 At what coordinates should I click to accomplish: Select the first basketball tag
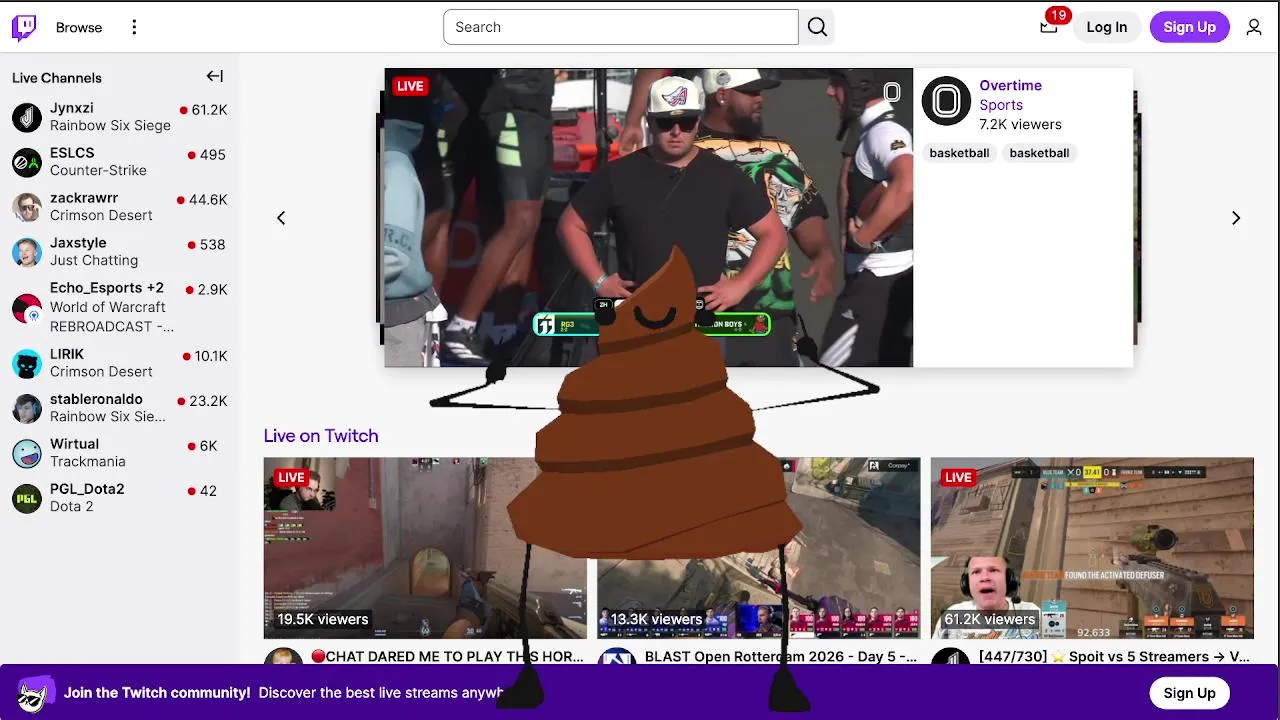(959, 153)
